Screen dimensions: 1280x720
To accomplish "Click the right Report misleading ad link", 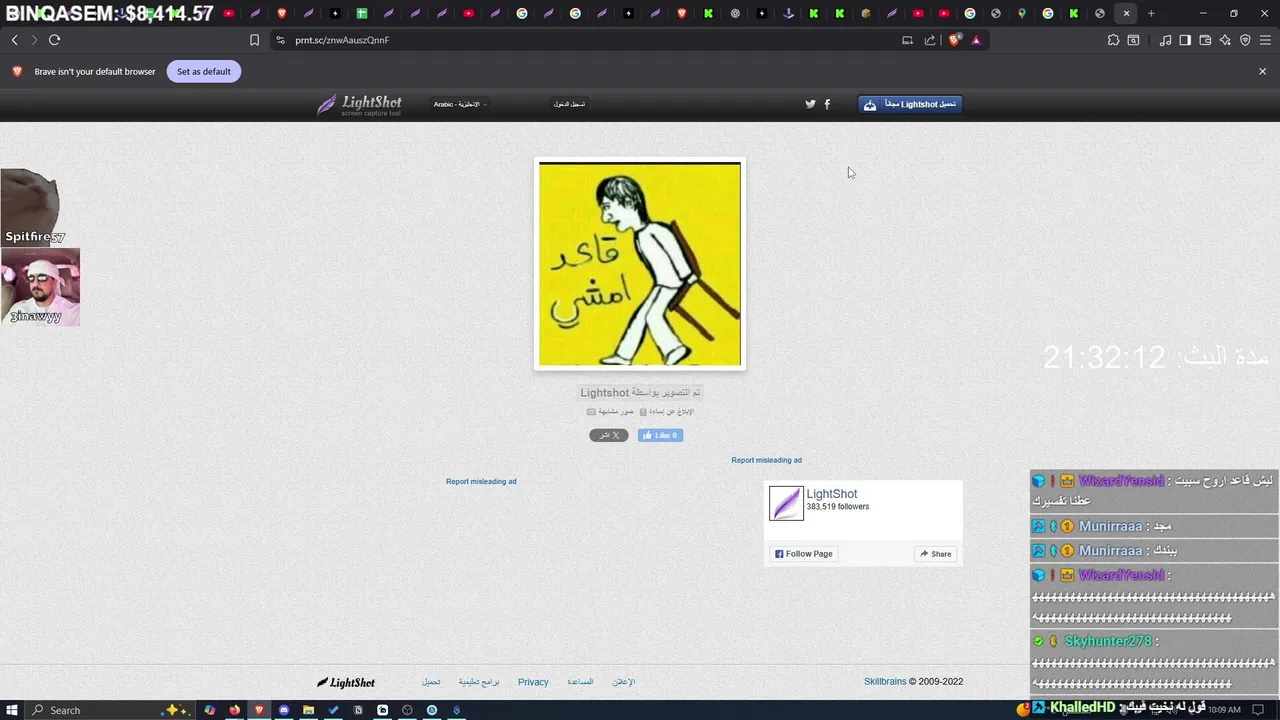I will 766,460.
